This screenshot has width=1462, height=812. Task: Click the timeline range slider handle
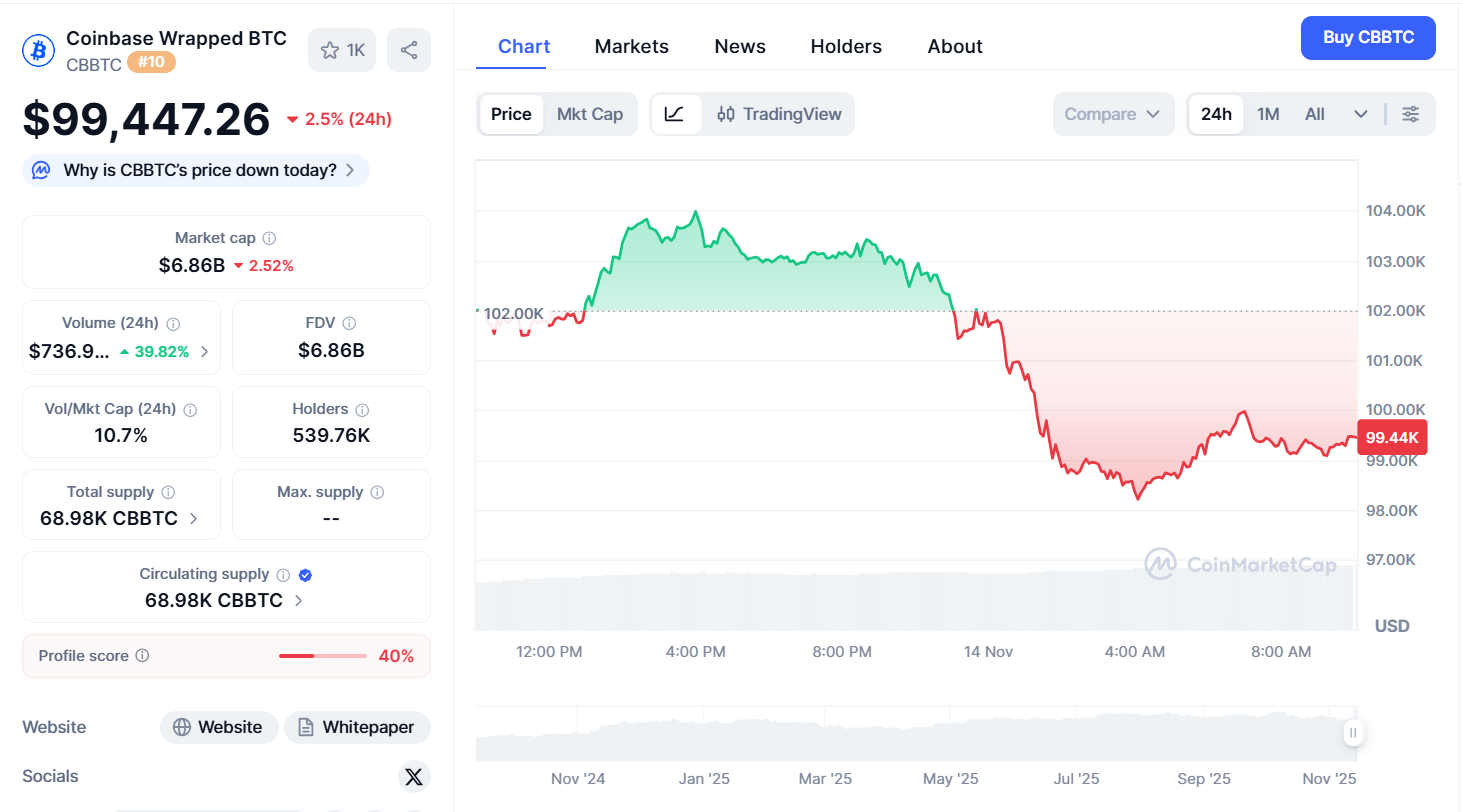click(1353, 733)
